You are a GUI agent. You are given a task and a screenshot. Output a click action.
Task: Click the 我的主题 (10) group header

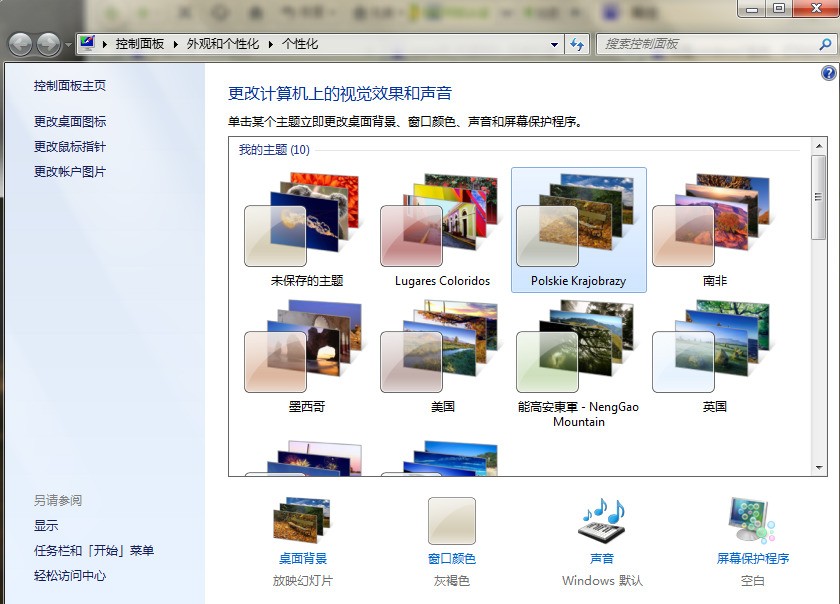[274, 150]
